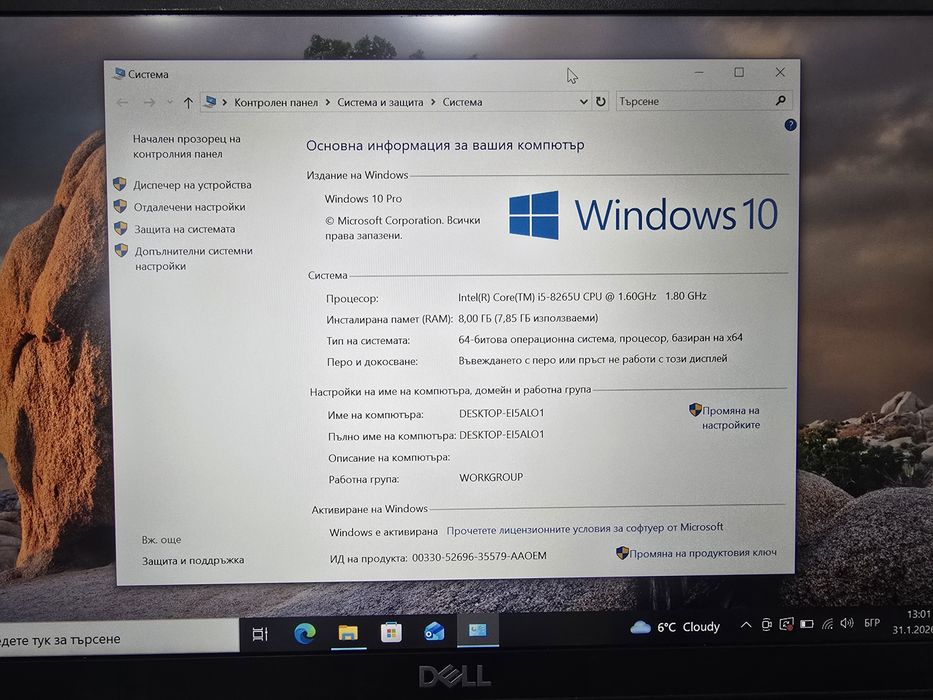Image resolution: width=933 pixels, height=700 pixels.
Task: Click shield icon beside Промяна на продуктовия ключ
Action: 622,553
